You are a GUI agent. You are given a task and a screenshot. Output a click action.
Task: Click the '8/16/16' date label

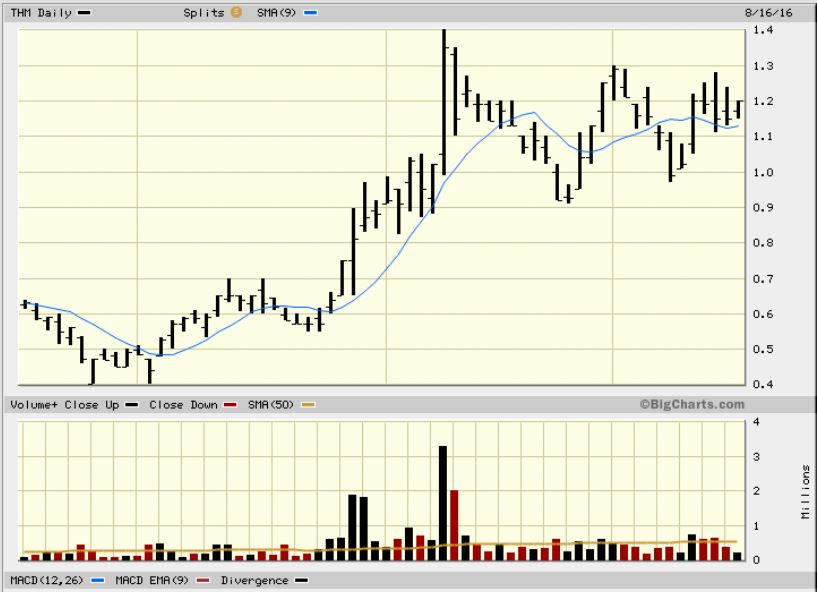point(769,13)
